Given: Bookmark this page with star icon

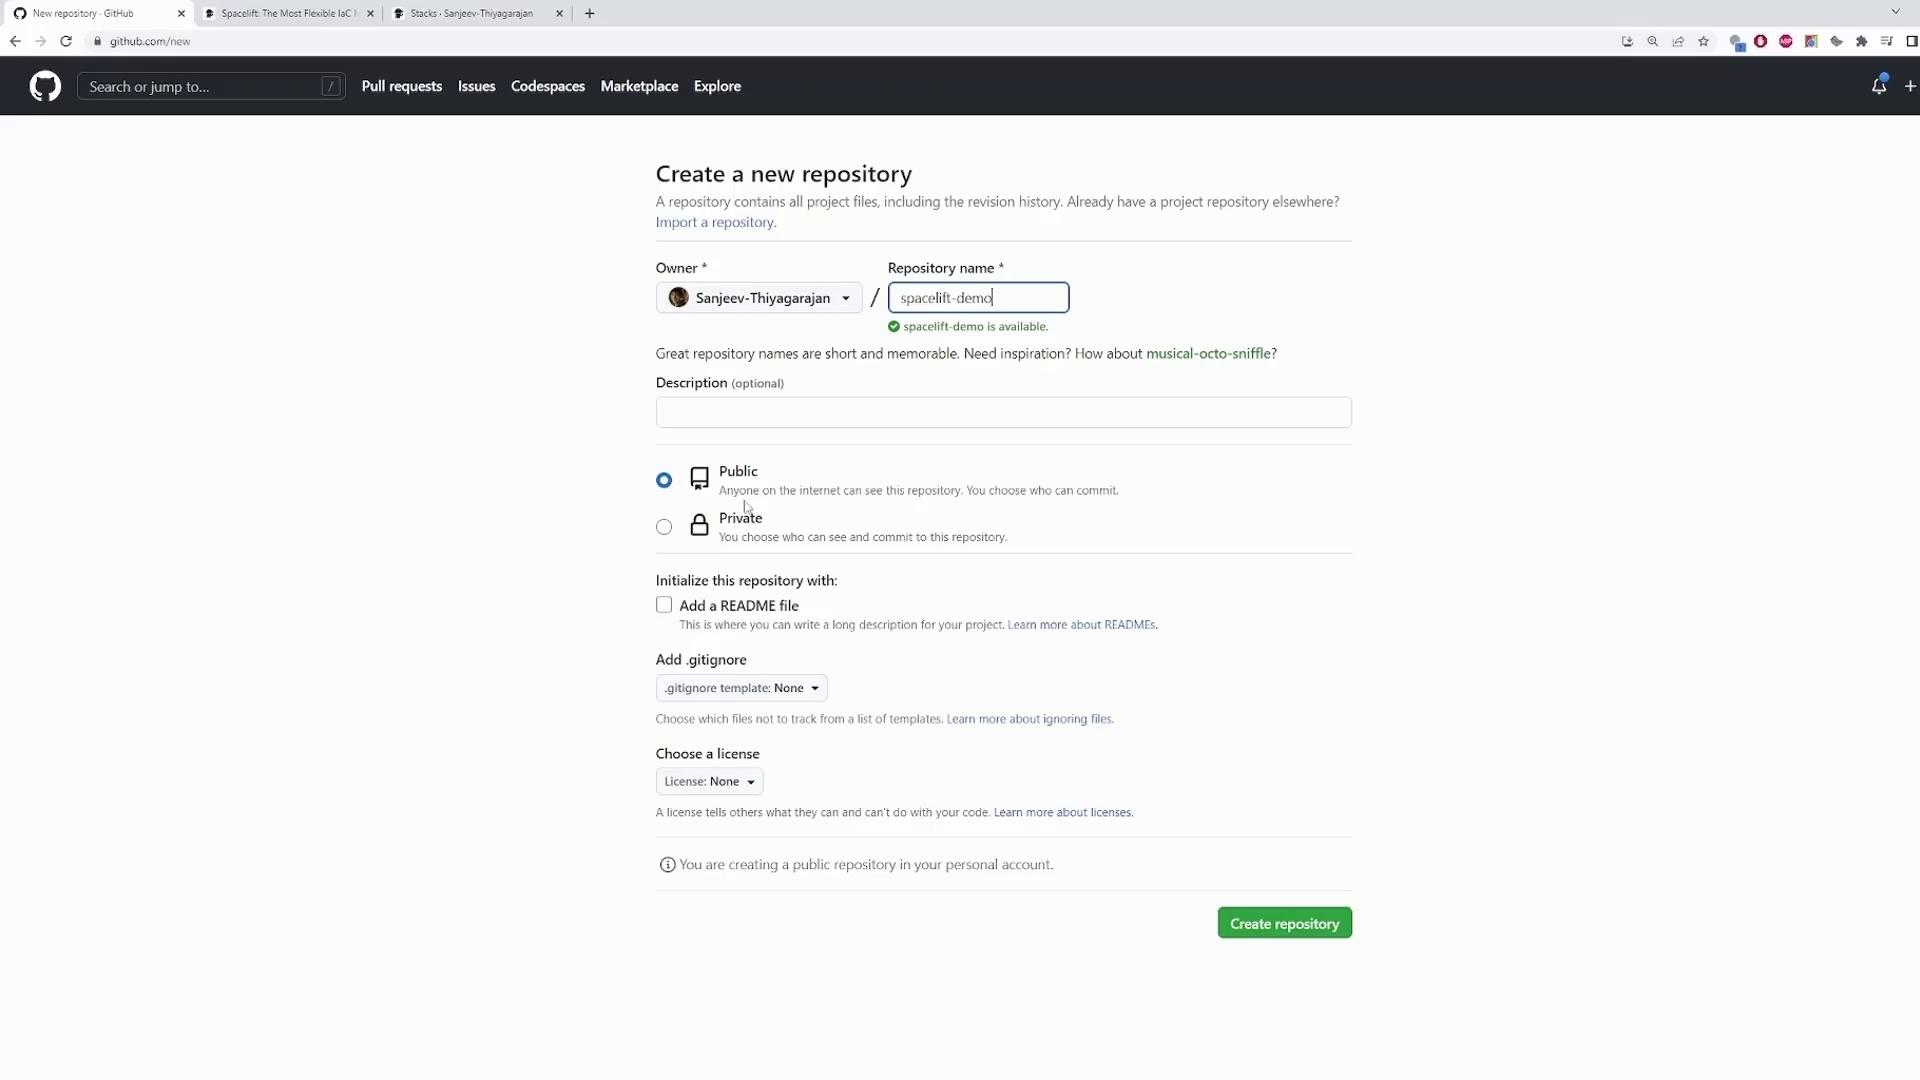Looking at the screenshot, I should pos(1704,41).
